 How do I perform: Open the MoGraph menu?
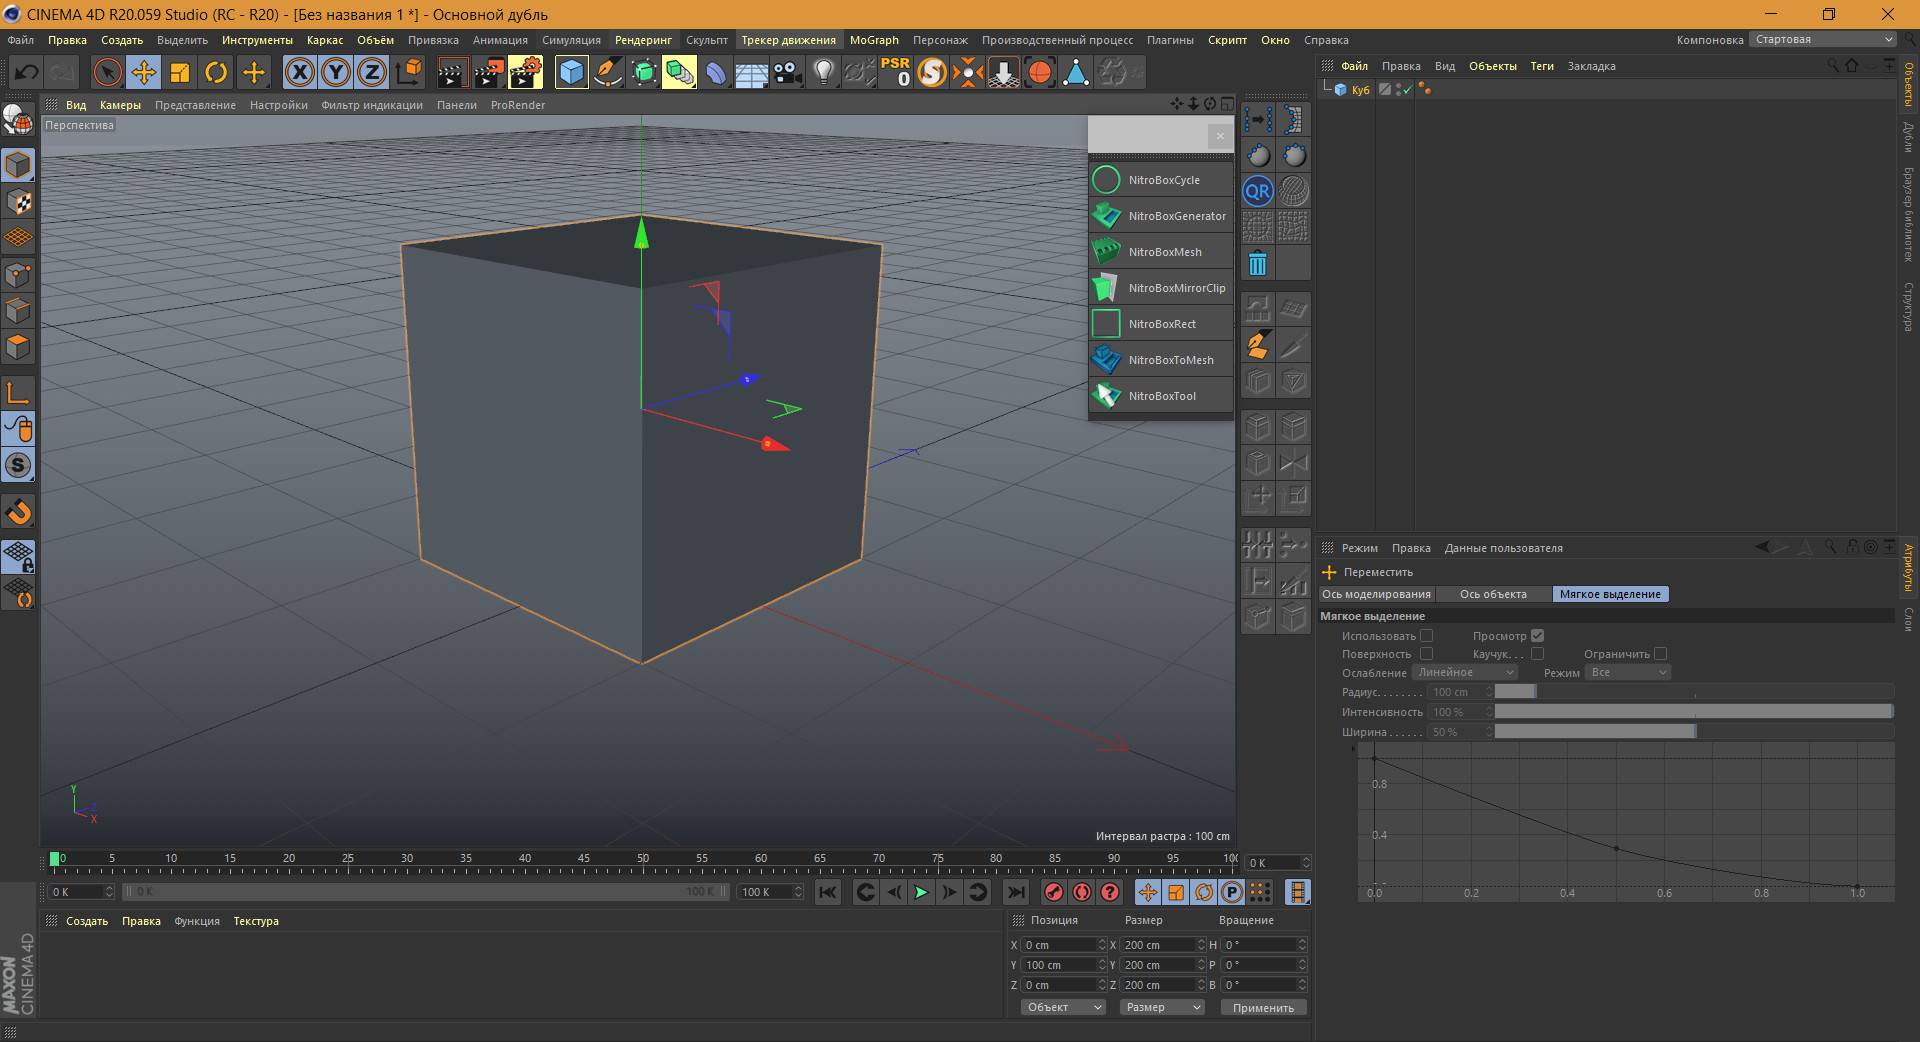874,40
